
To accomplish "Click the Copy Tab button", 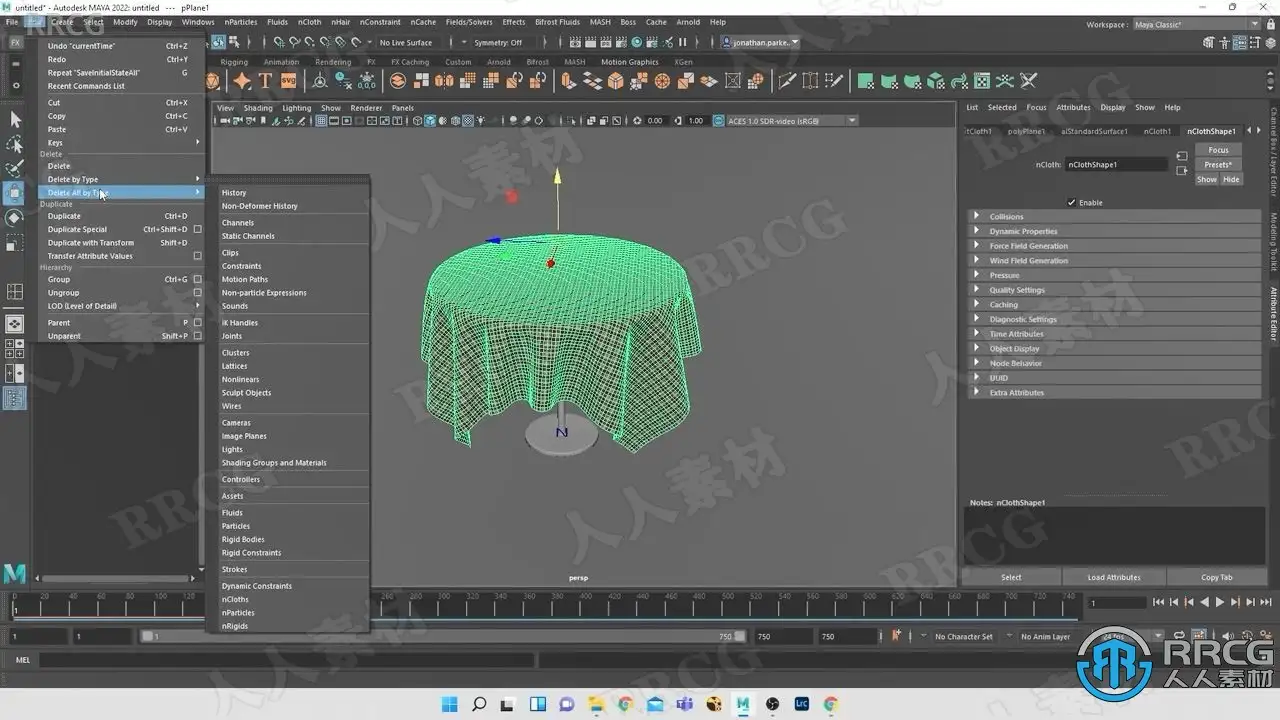I will pyautogui.click(x=1217, y=577).
